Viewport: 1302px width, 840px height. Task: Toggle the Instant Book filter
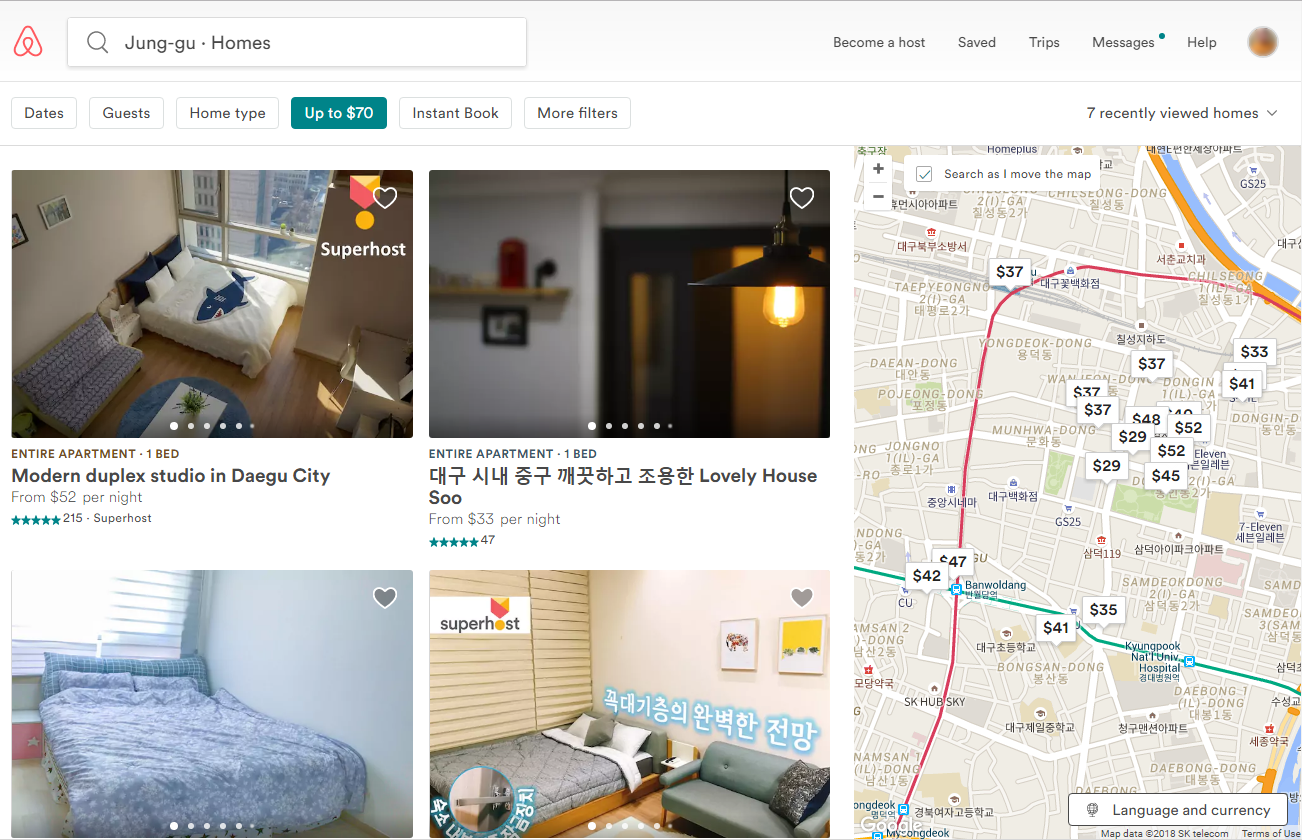point(455,113)
